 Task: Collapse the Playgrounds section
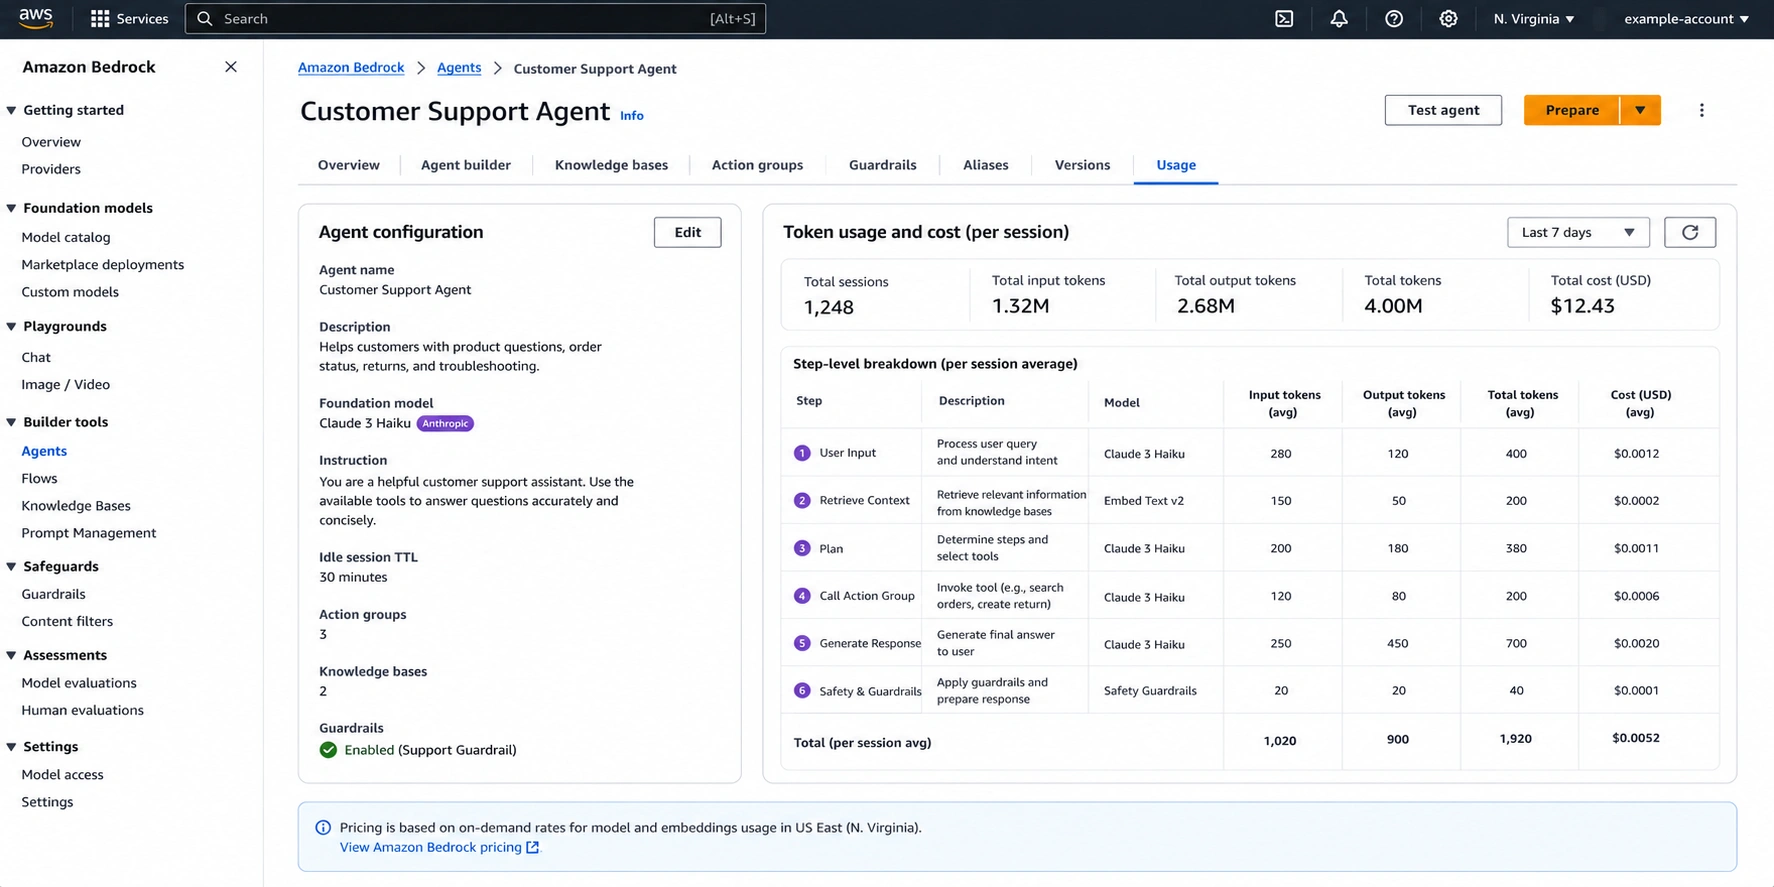[x=11, y=326]
